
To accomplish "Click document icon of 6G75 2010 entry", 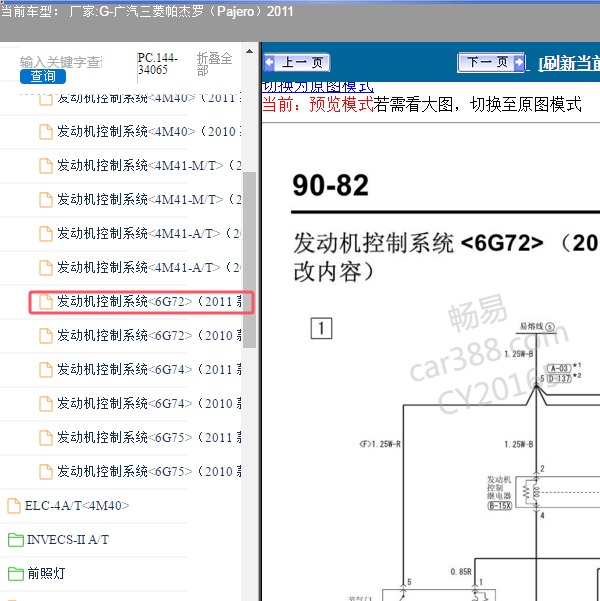I will [46, 472].
